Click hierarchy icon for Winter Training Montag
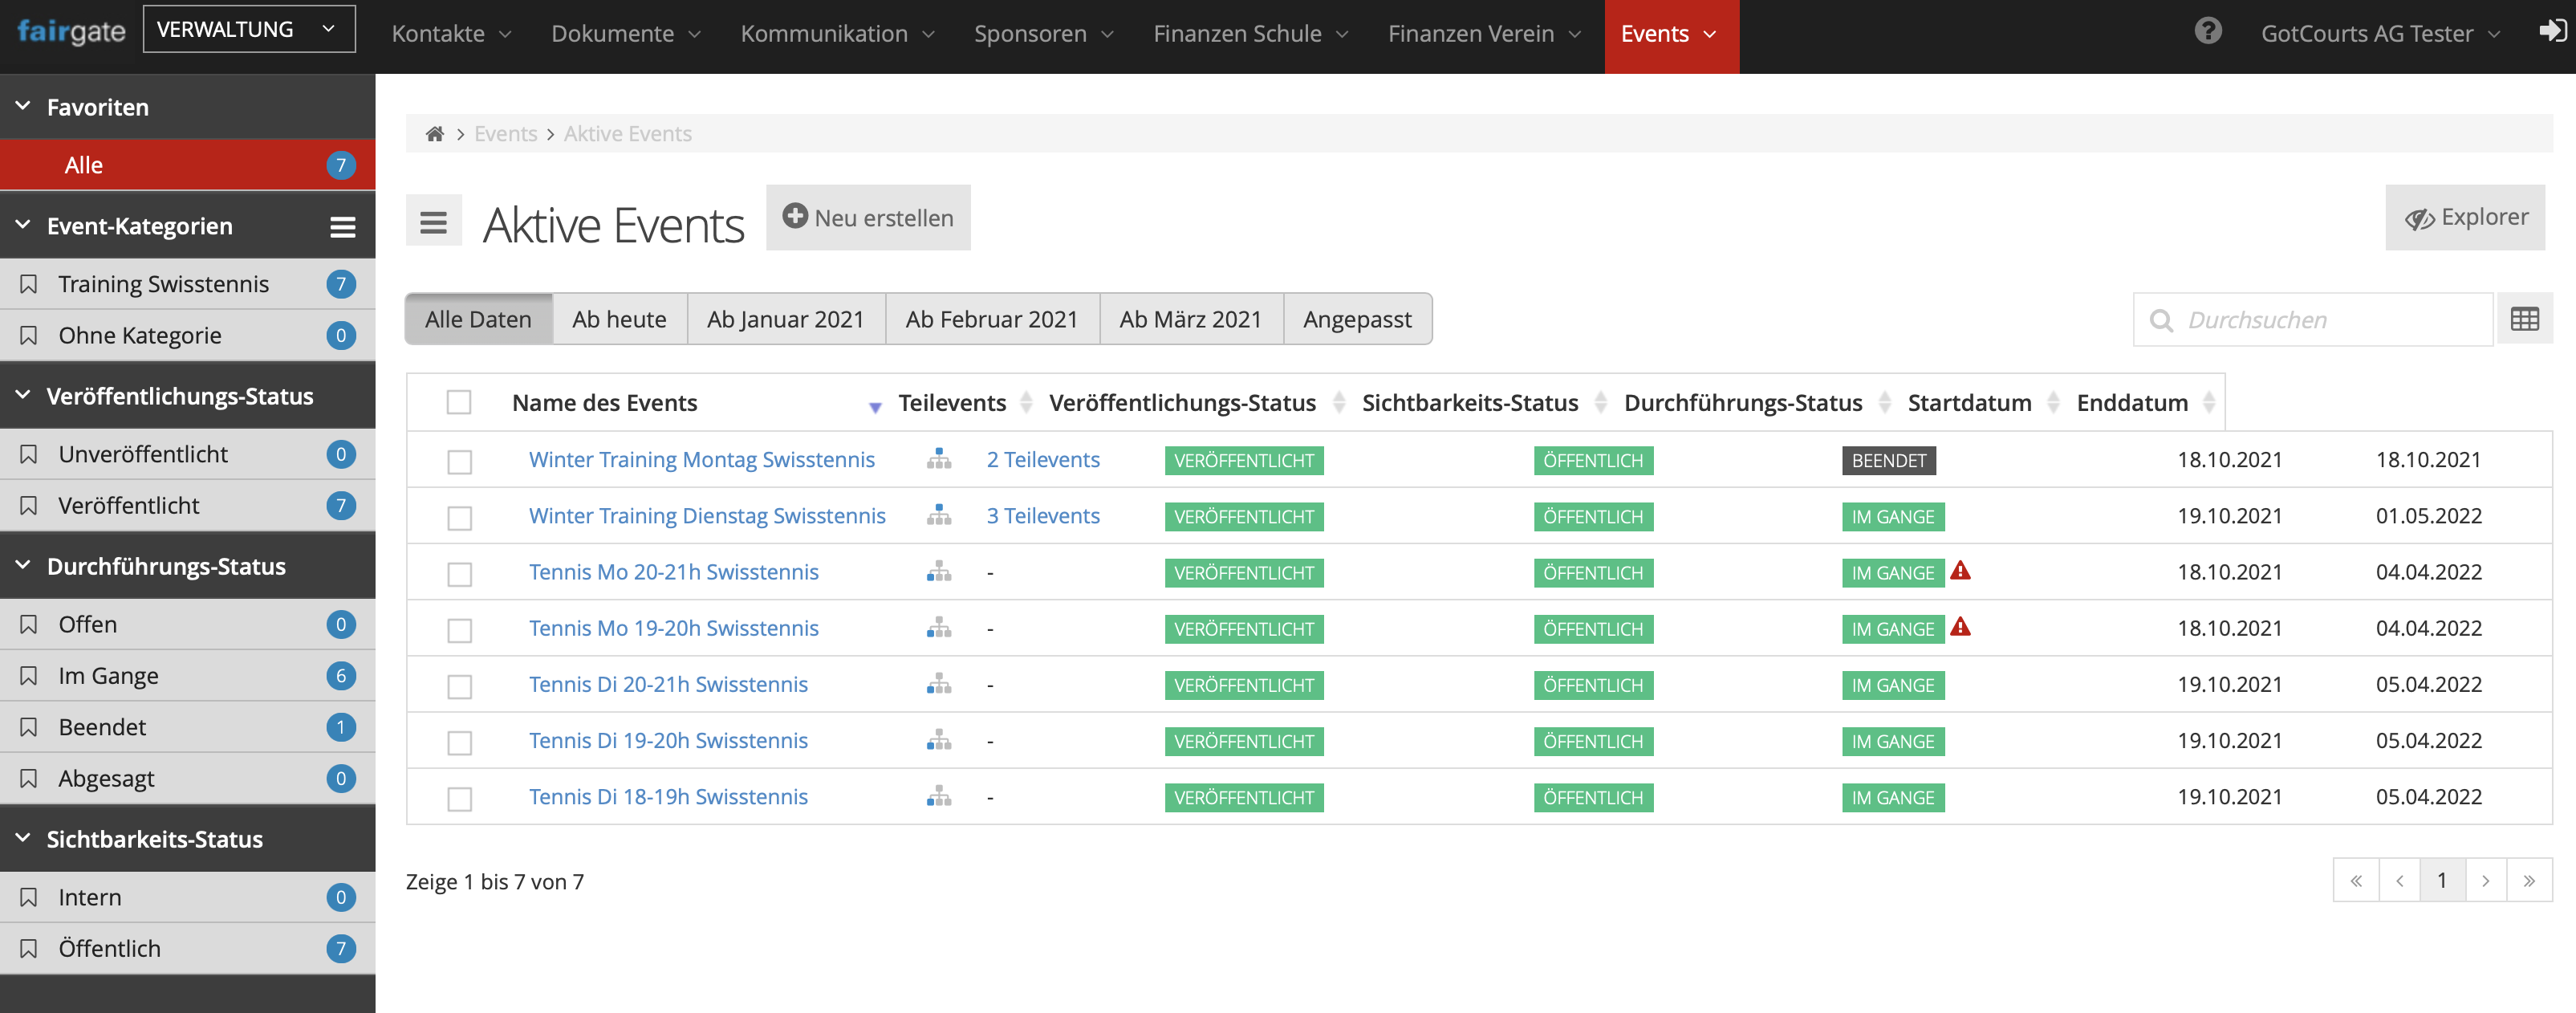Viewport: 2576px width, 1013px height. [938, 459]
